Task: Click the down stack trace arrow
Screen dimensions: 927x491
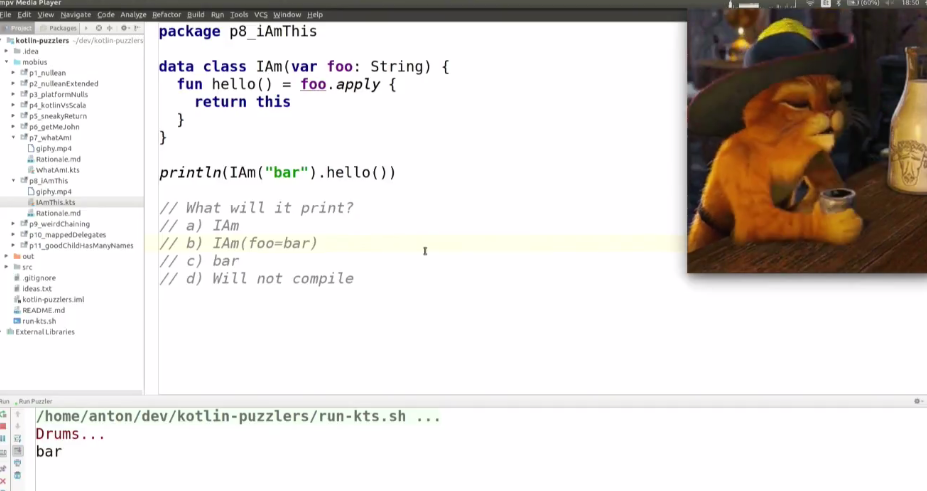Action: click(x=18, y=426)
